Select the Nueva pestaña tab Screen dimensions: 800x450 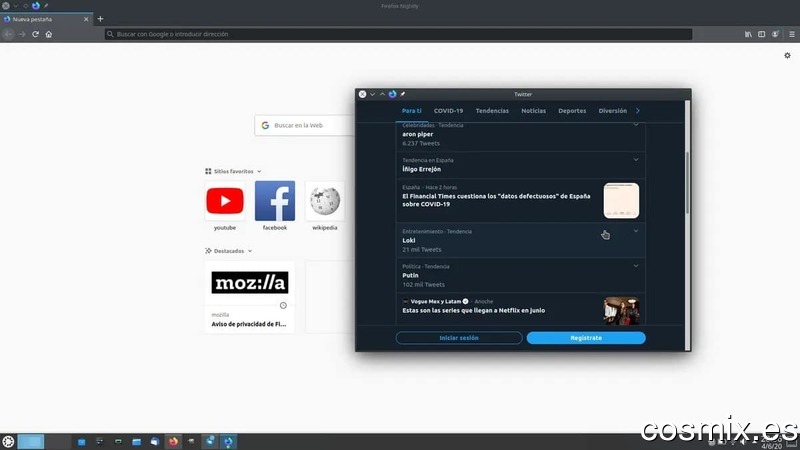(x=46, y=19)
